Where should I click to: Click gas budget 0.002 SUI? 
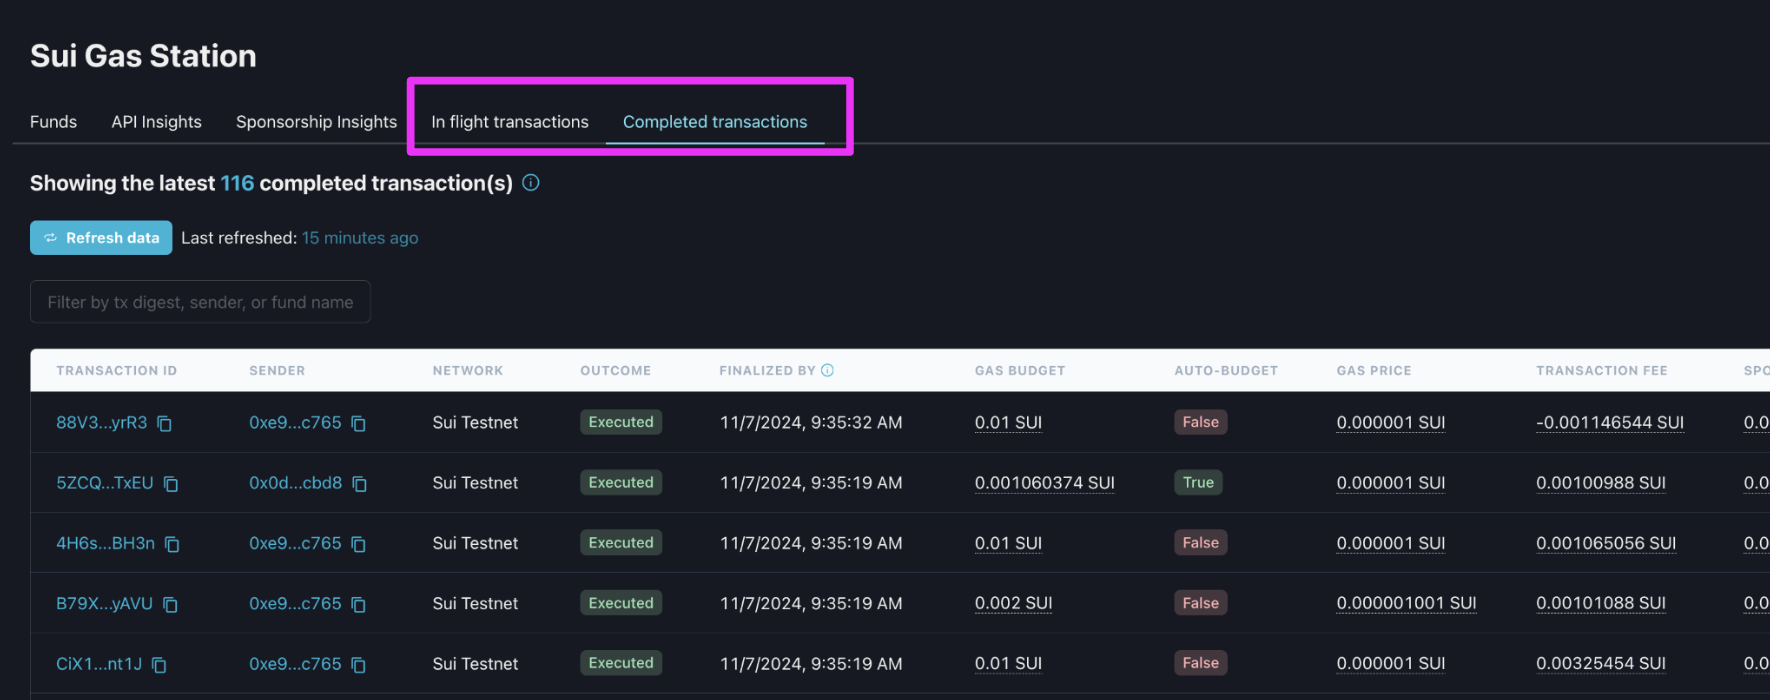click(x=1014, y=604)
